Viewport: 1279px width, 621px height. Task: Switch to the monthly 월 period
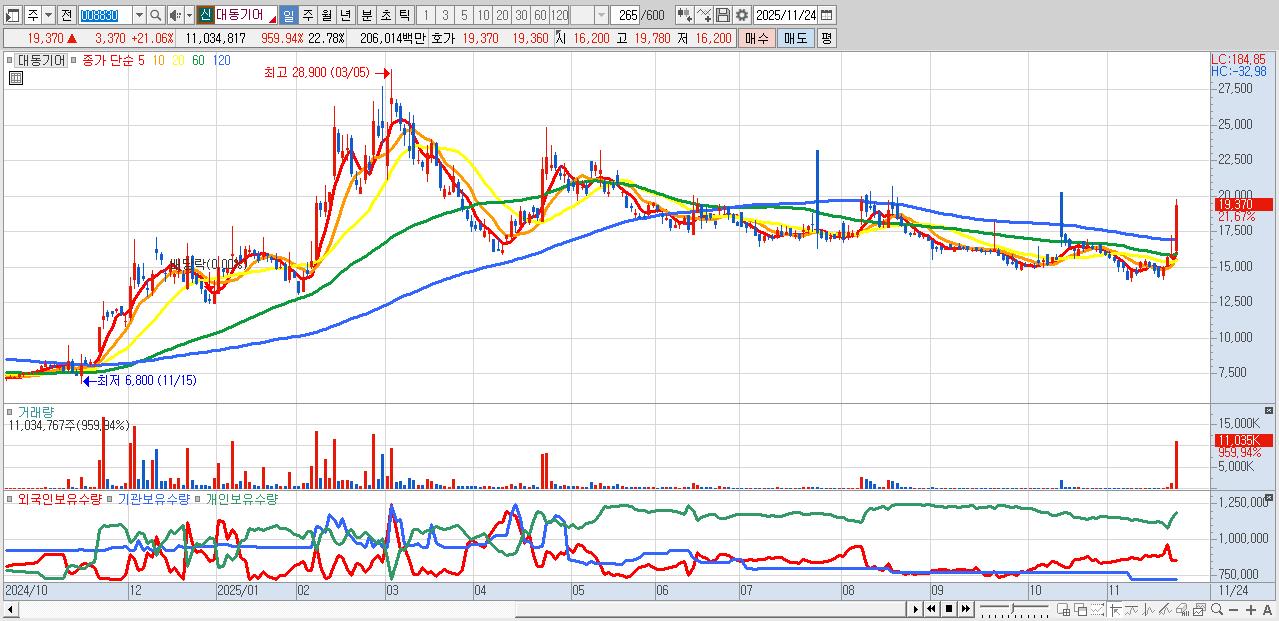click(326, 16)
